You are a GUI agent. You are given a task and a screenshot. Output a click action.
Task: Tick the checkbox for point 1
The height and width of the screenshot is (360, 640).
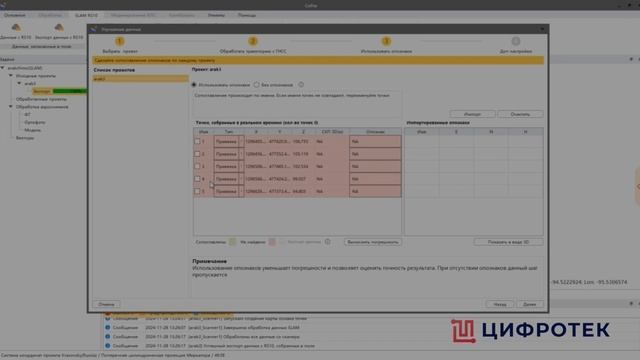(198, 142)
